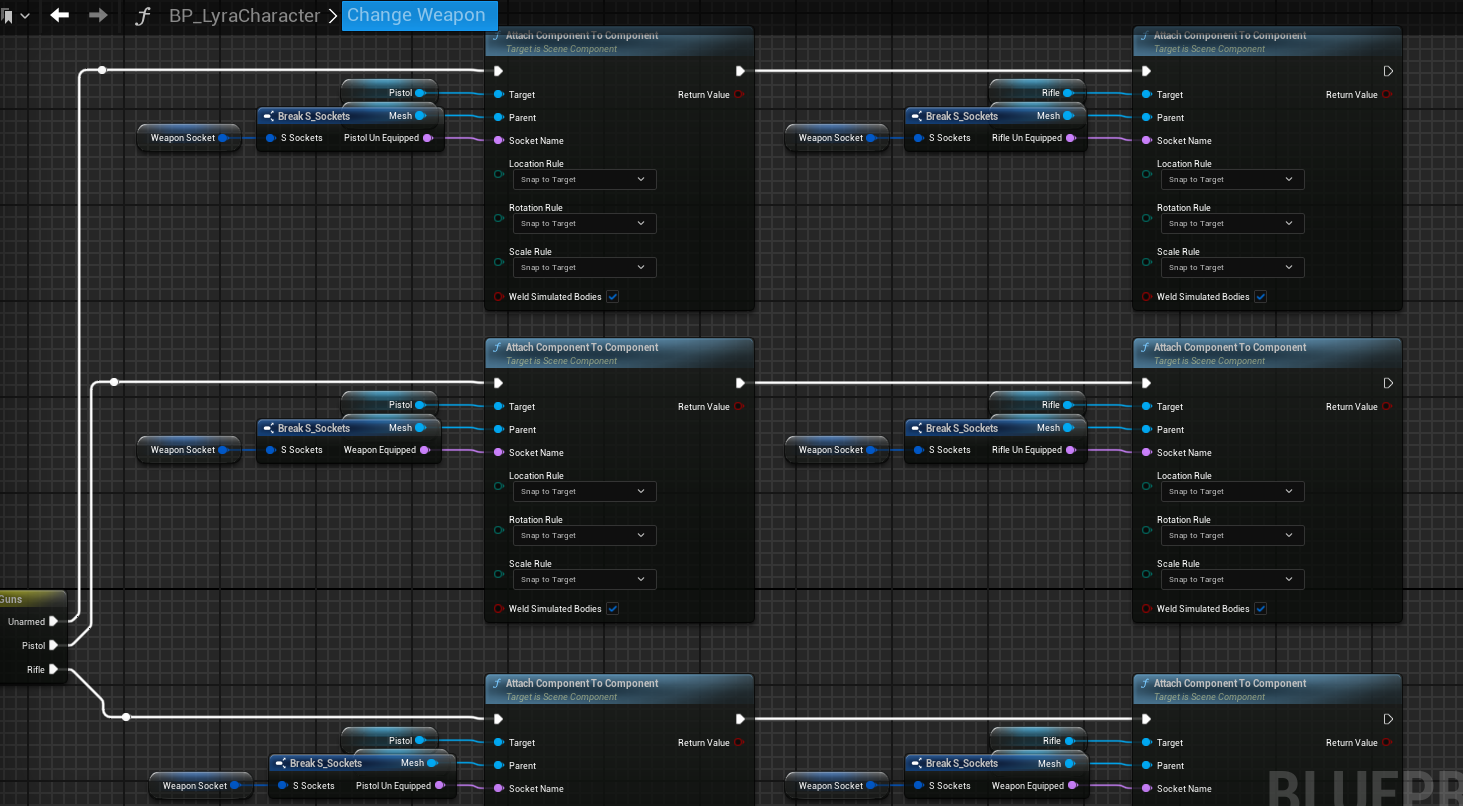Select the reroute node on the Unarmed execution wire
Image resolution: width=1463 pixels, height=806 pixels.
click(102, 70)
